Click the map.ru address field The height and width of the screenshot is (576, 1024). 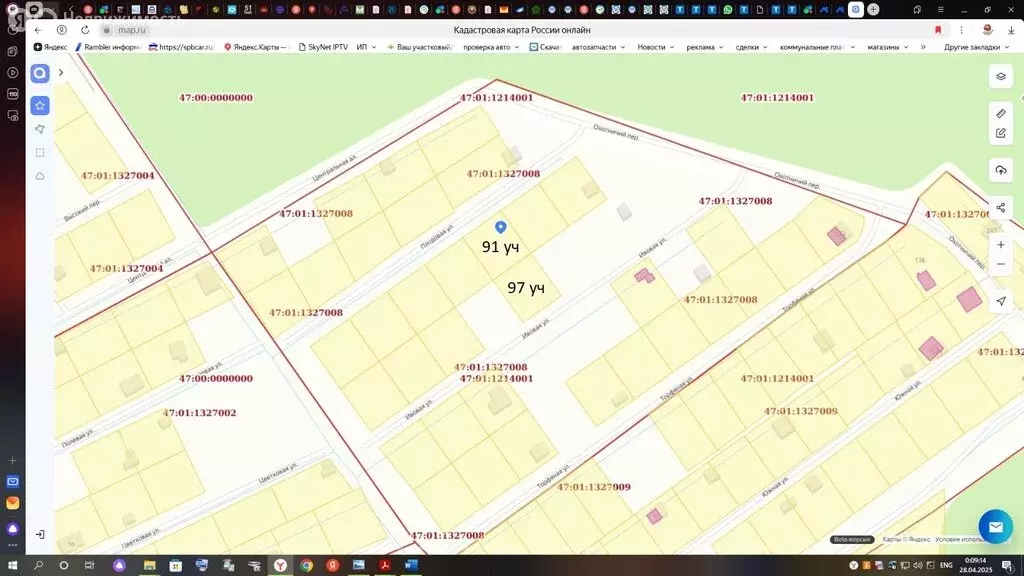tap(132, 30)
